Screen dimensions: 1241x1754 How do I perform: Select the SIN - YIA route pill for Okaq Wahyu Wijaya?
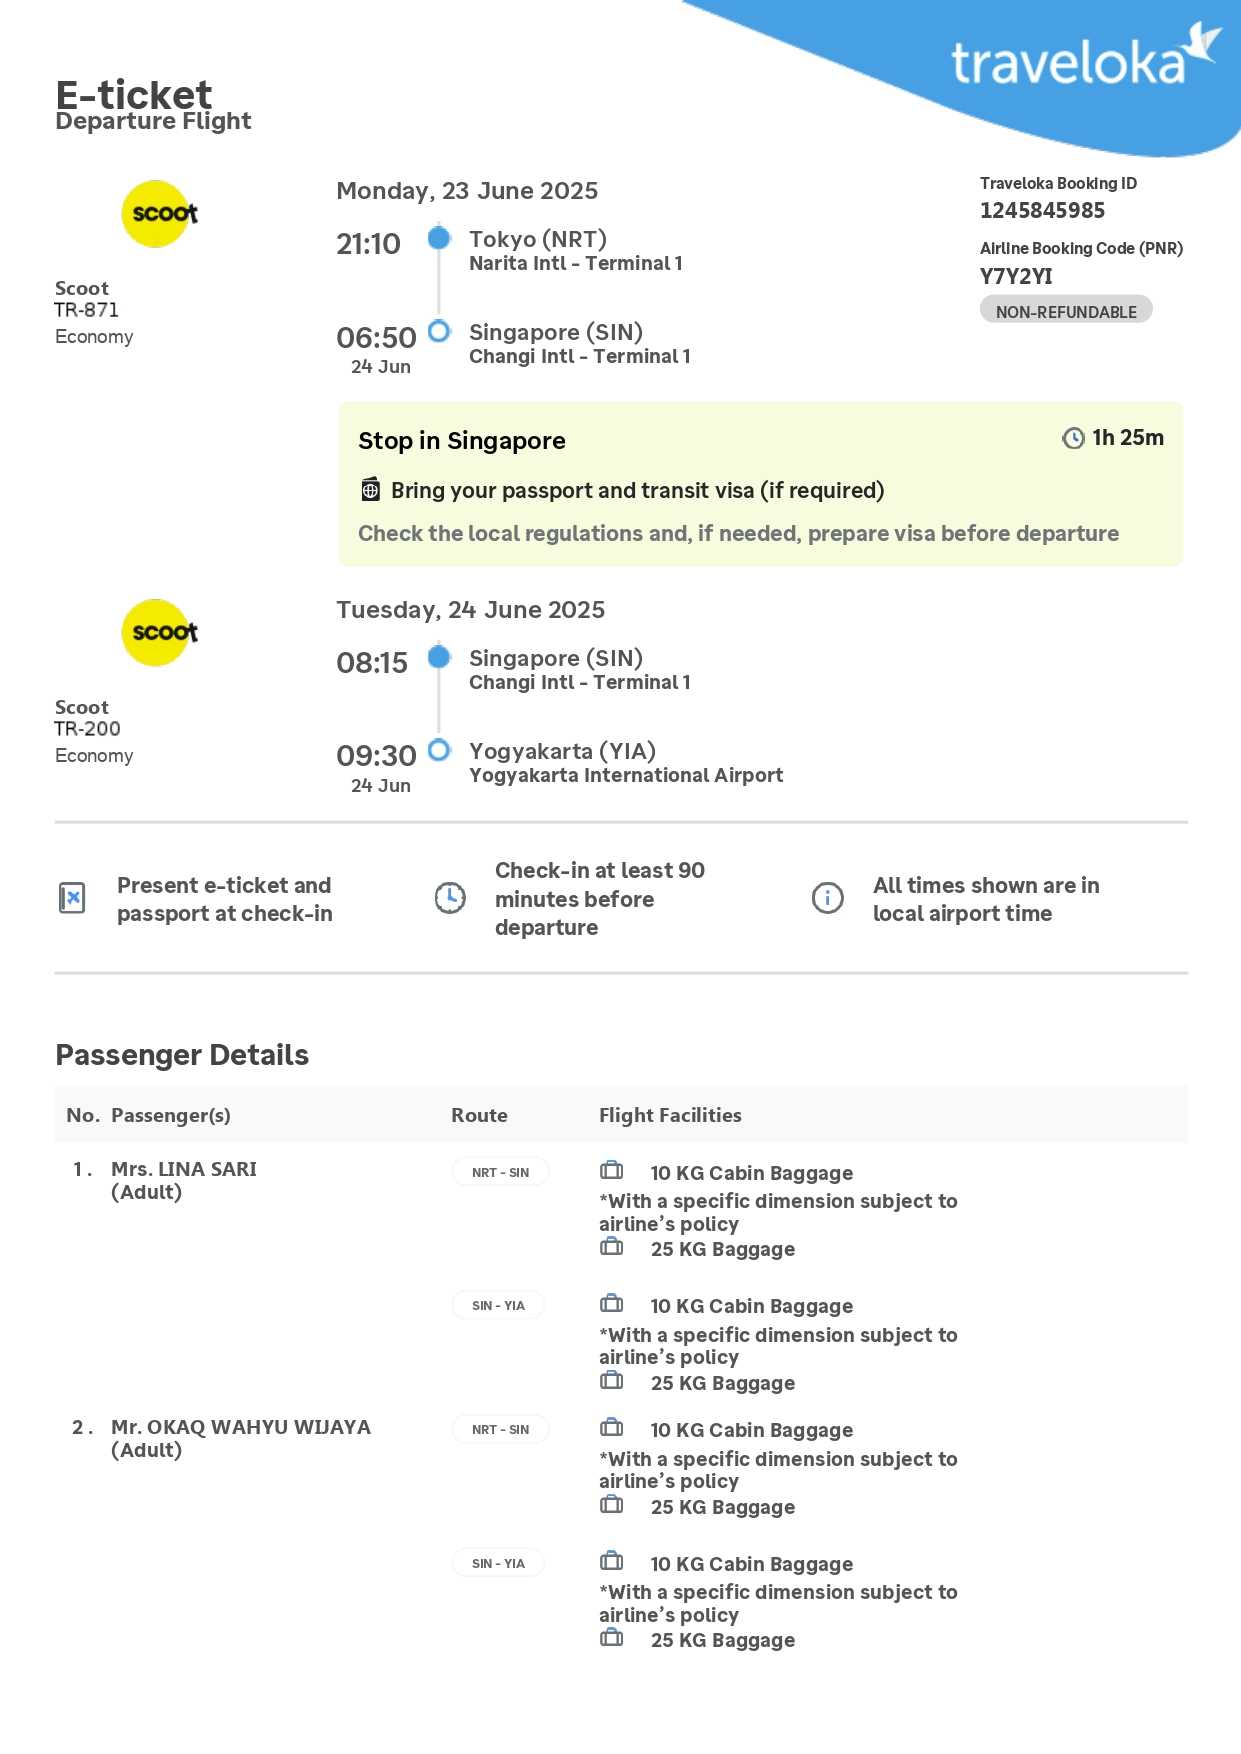498,1563
